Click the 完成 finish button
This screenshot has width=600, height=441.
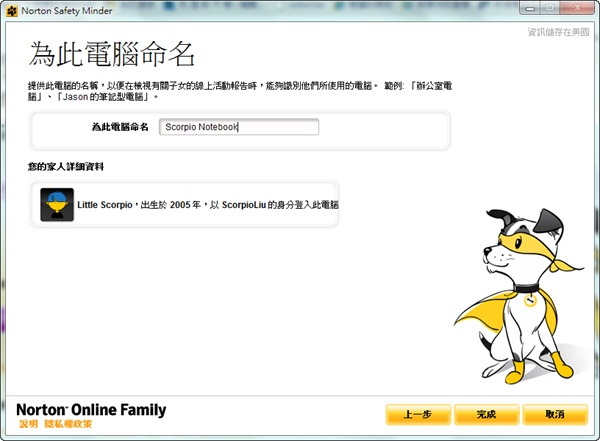pos(486,414)
